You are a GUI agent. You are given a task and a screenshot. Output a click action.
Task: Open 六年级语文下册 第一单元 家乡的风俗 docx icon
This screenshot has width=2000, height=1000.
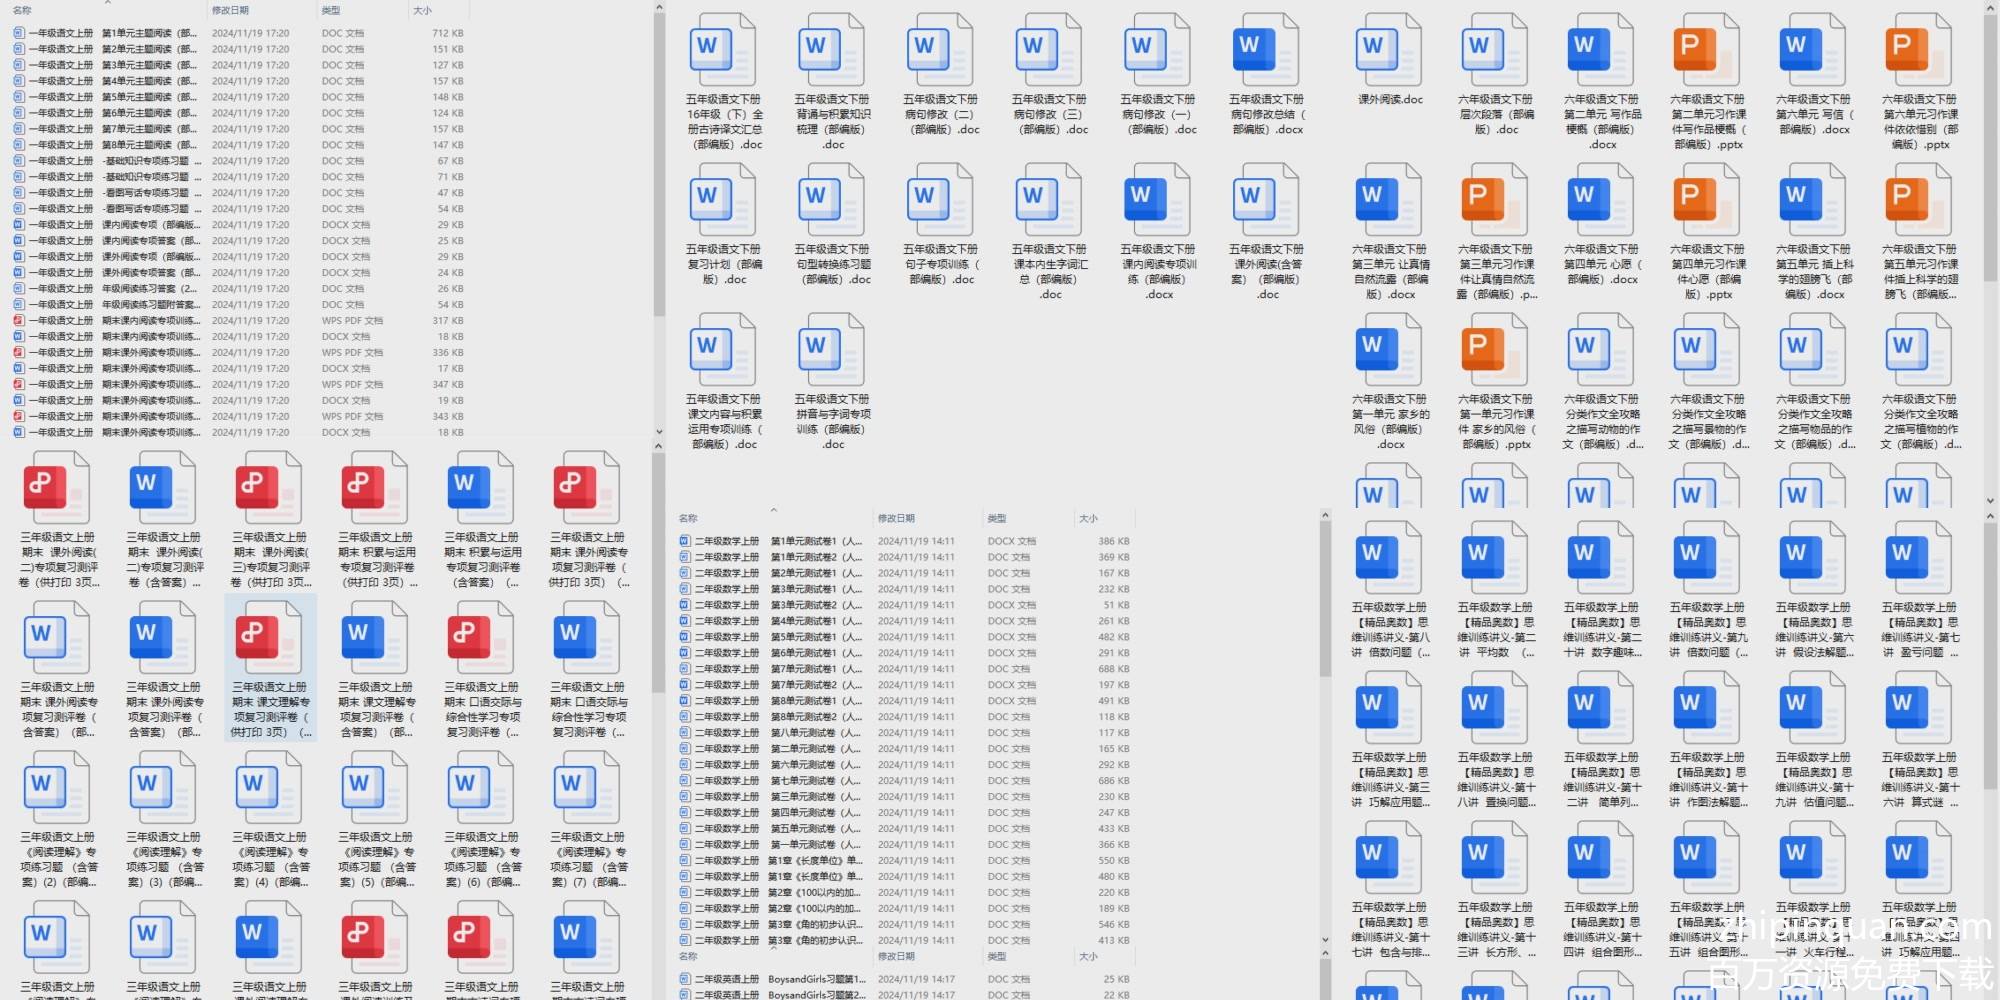click(1389, 350)
